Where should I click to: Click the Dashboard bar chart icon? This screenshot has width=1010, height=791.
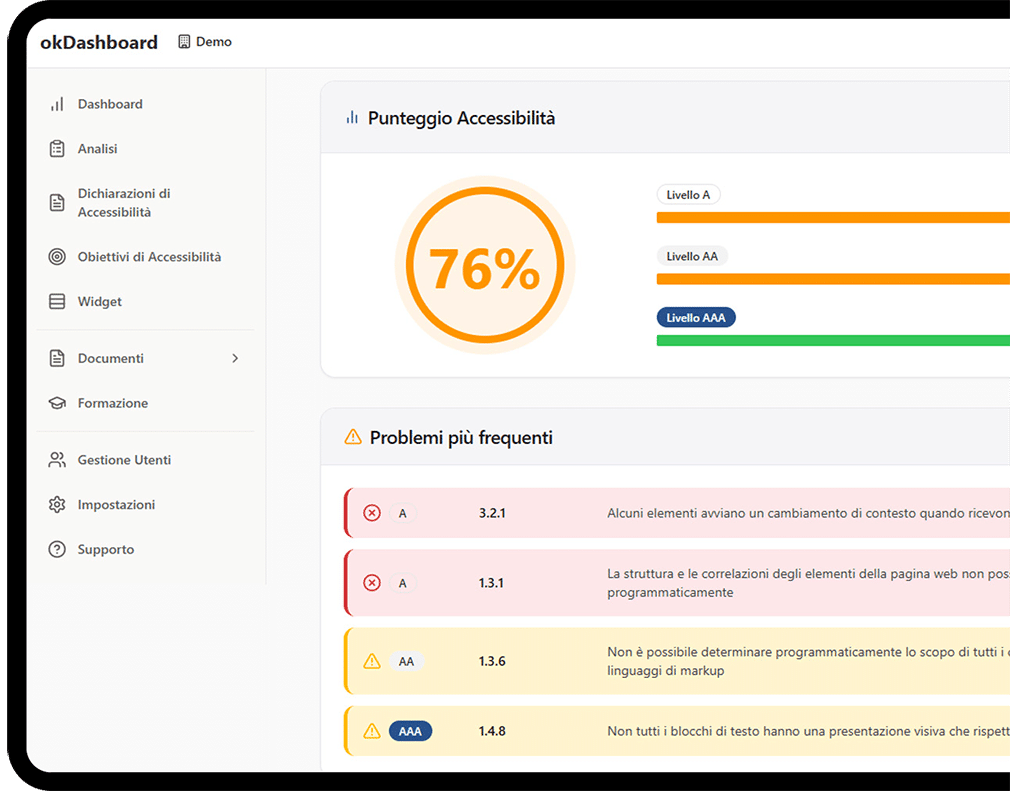coord(57,104)
